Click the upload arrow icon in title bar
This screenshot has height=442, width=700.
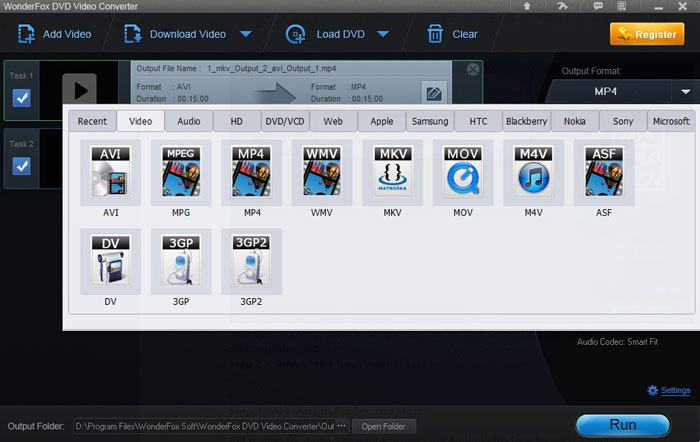(x=527, y=6)
